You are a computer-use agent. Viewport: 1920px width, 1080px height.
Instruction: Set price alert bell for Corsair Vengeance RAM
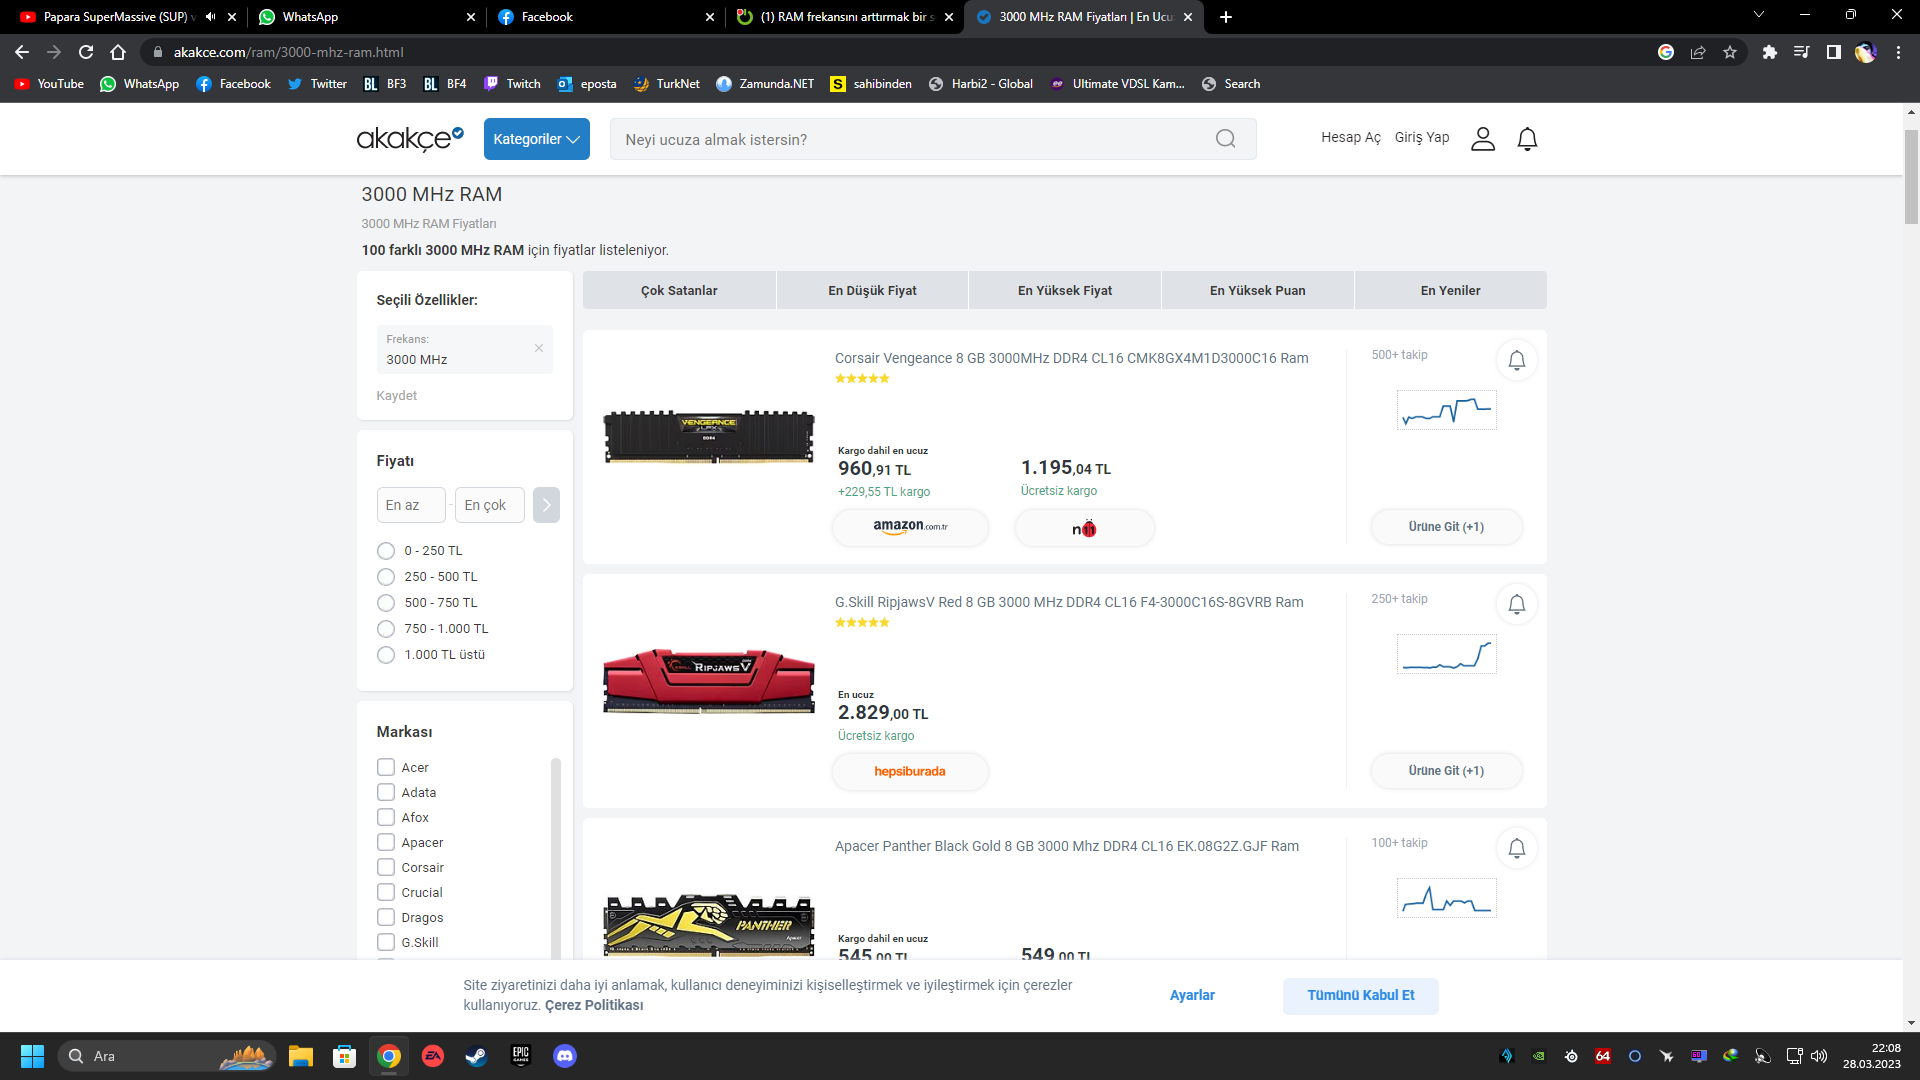(1516, 360)
